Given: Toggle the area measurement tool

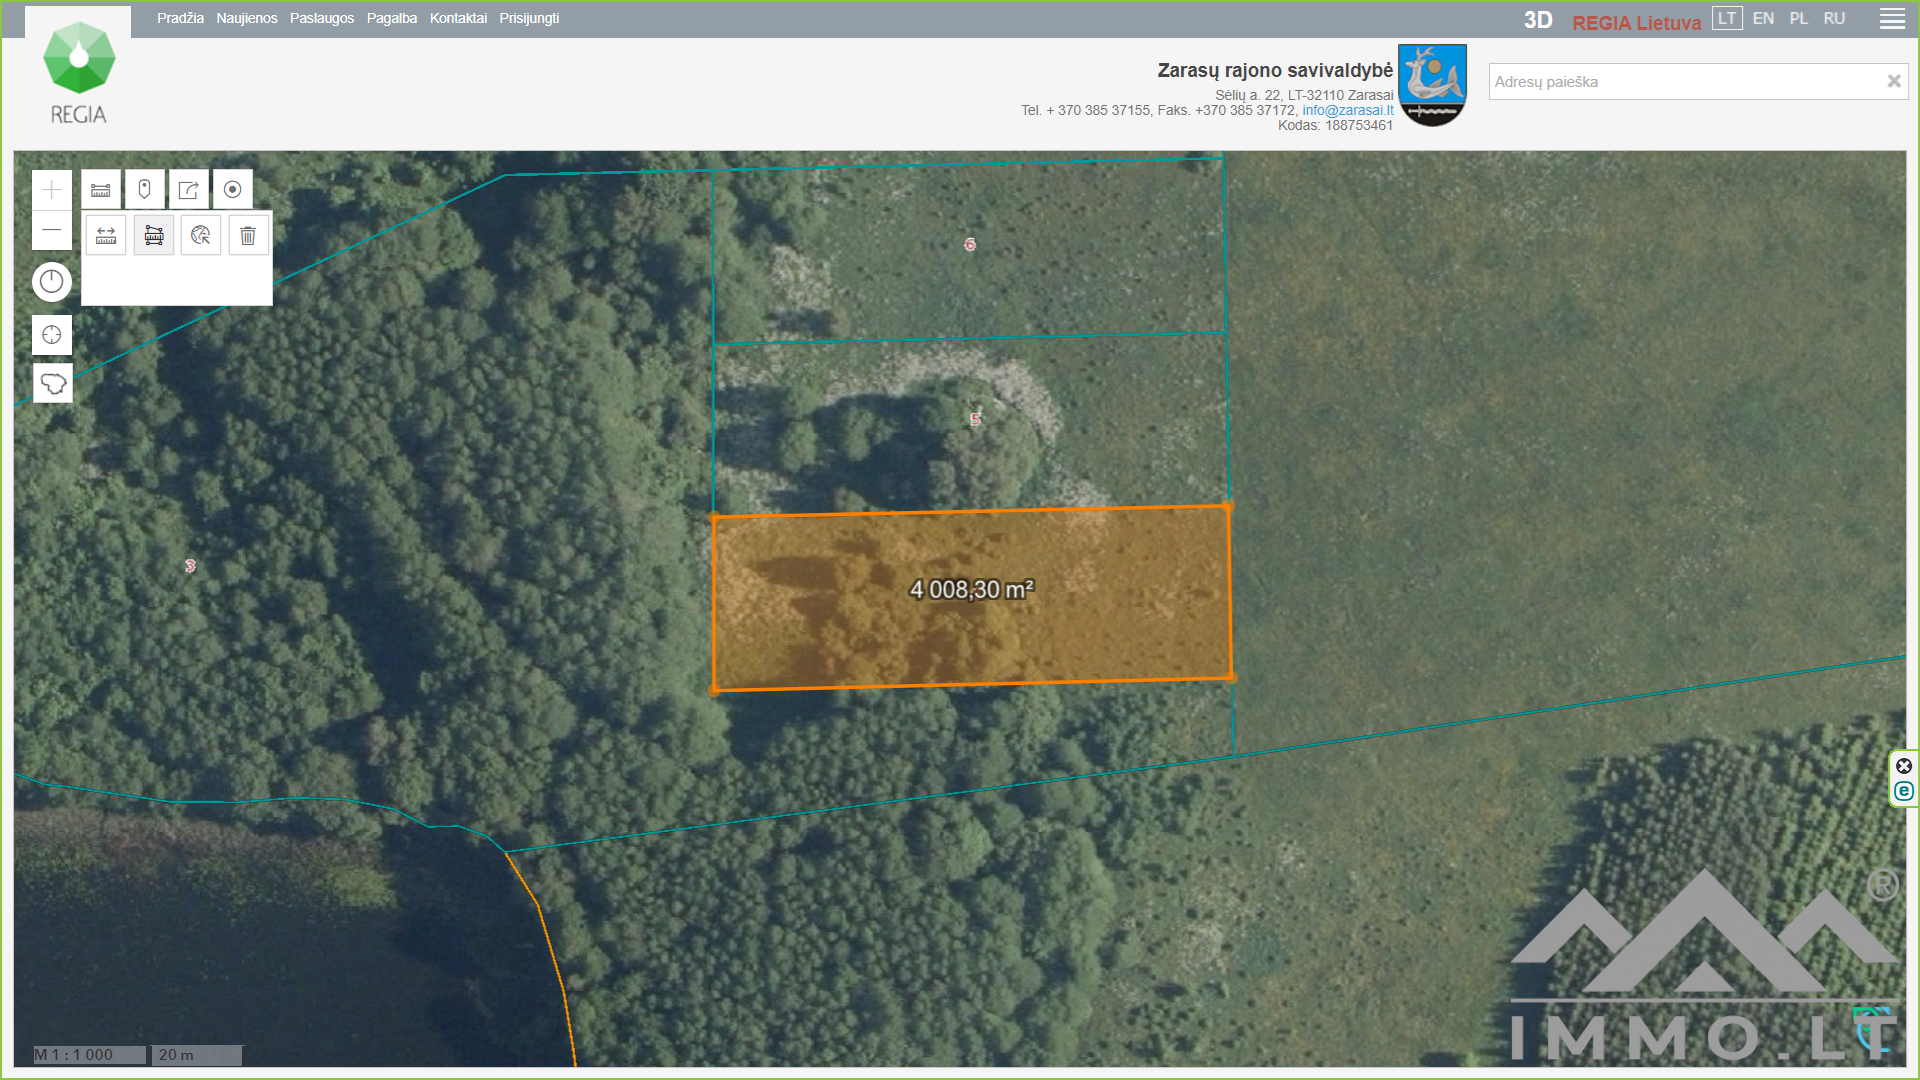Looking at the screenshot, I should 154,236.
